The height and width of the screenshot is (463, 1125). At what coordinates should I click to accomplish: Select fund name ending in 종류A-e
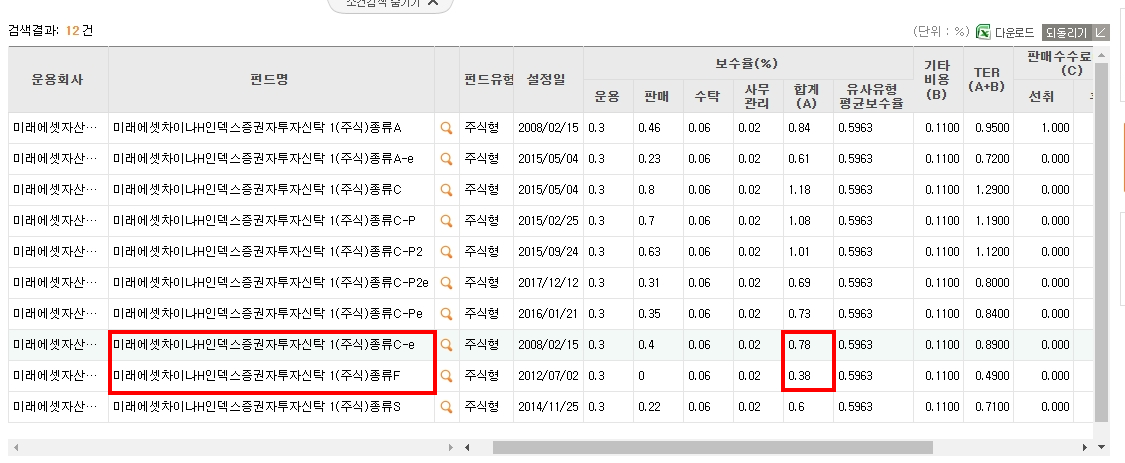coord(263,159)
